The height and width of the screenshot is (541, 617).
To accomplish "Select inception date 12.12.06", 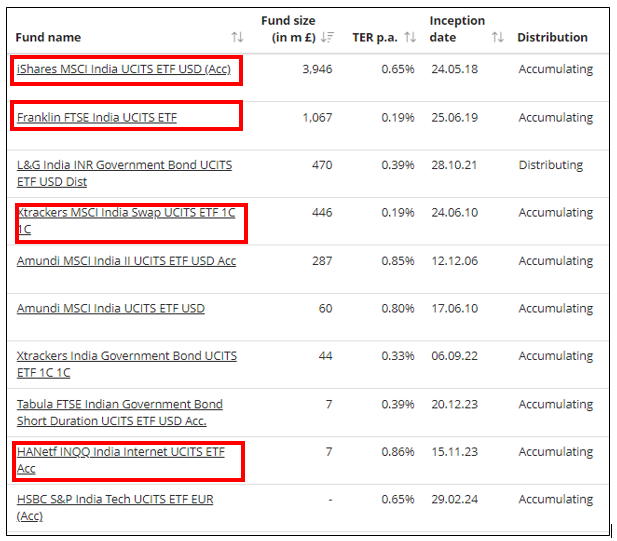I will click(x=454, y=261).
